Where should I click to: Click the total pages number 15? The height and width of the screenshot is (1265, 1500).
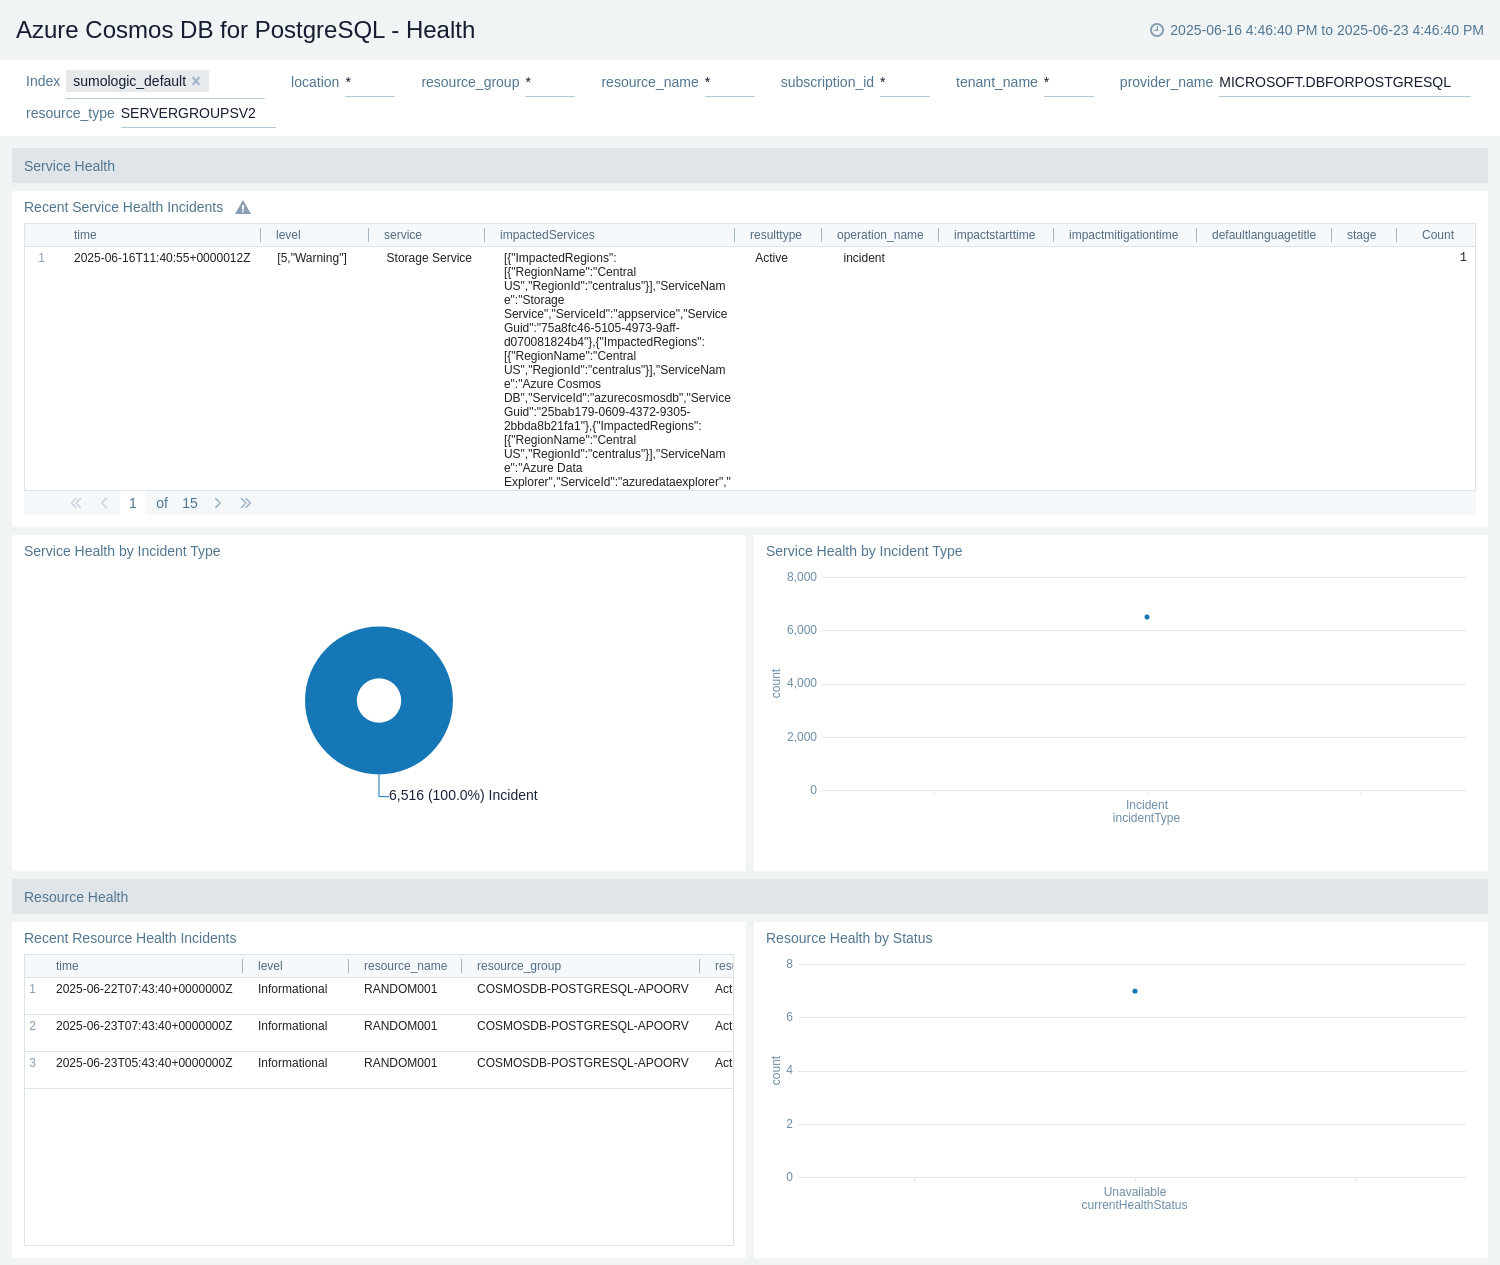[190, 503]
